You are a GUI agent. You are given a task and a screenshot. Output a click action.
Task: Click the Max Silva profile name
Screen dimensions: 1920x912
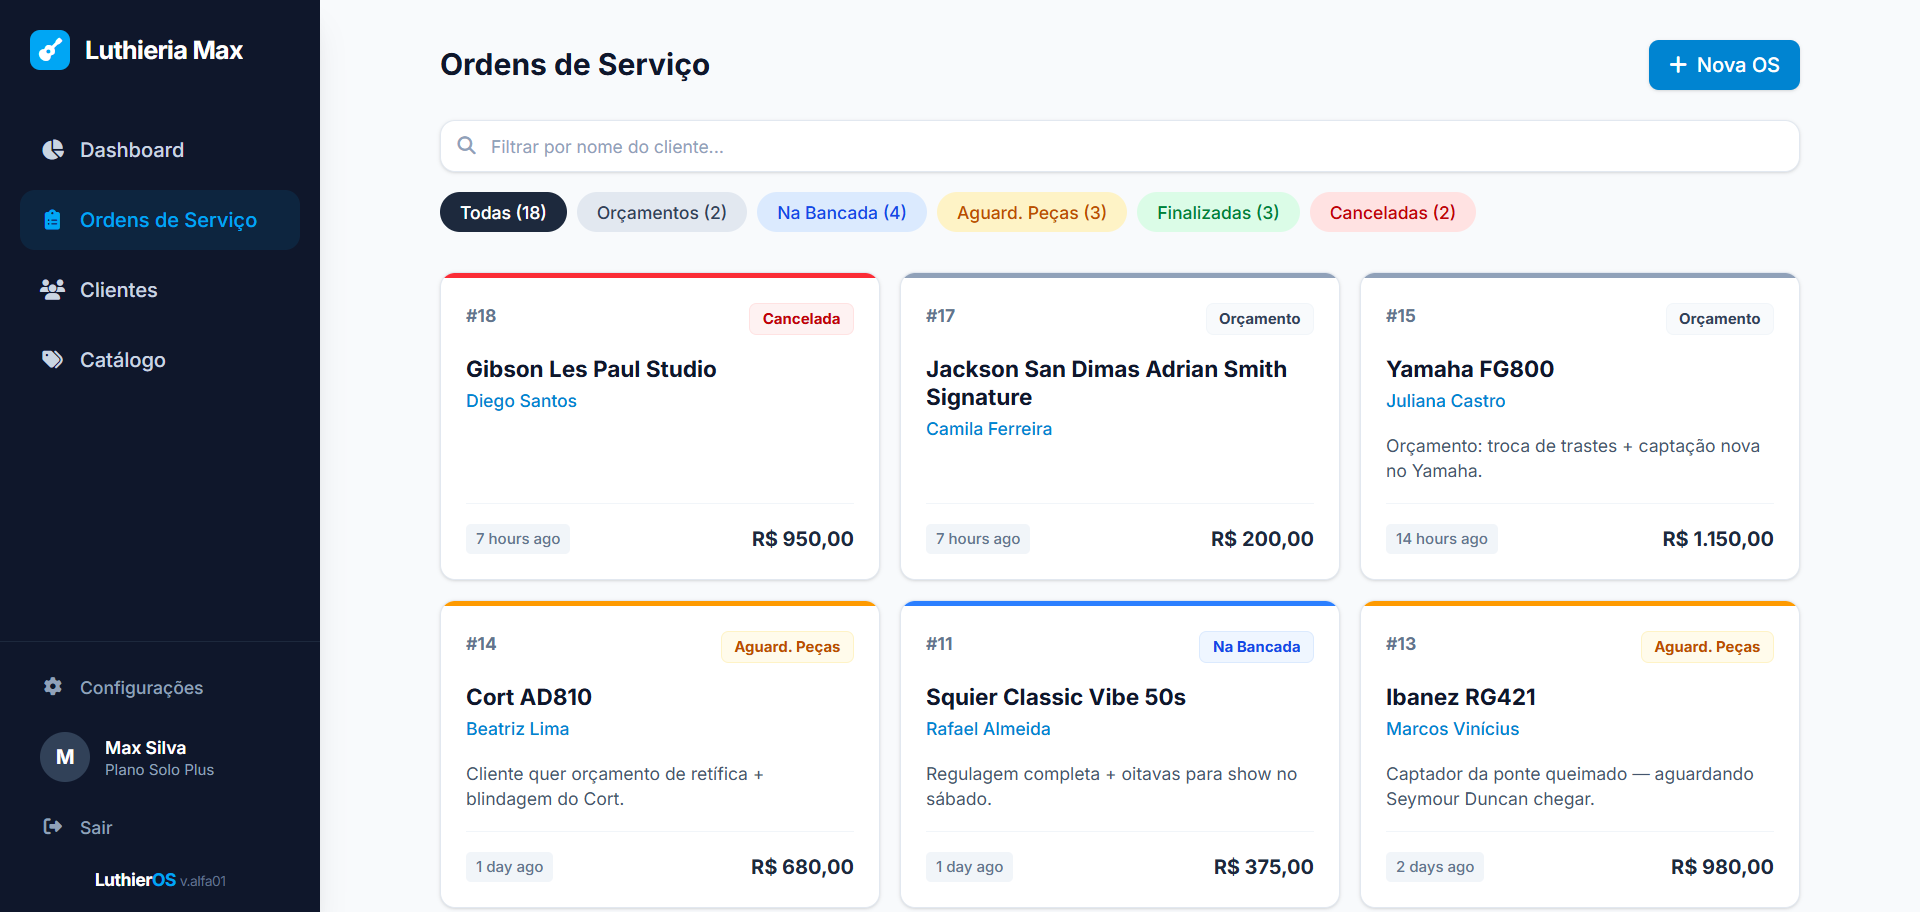coord(145,748)
